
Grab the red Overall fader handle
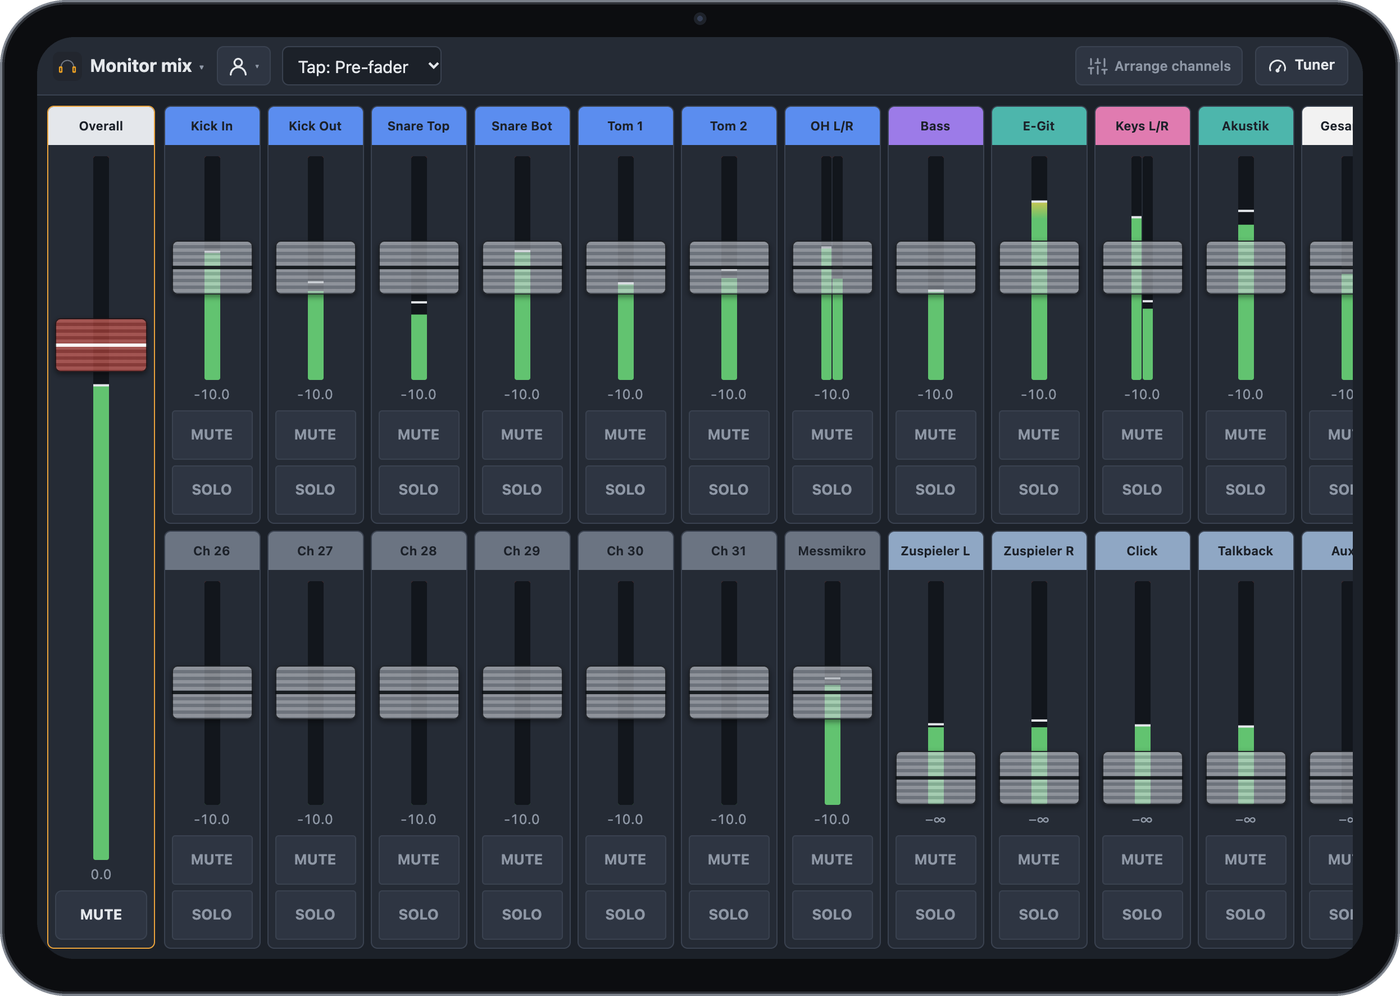click(101, 345)
